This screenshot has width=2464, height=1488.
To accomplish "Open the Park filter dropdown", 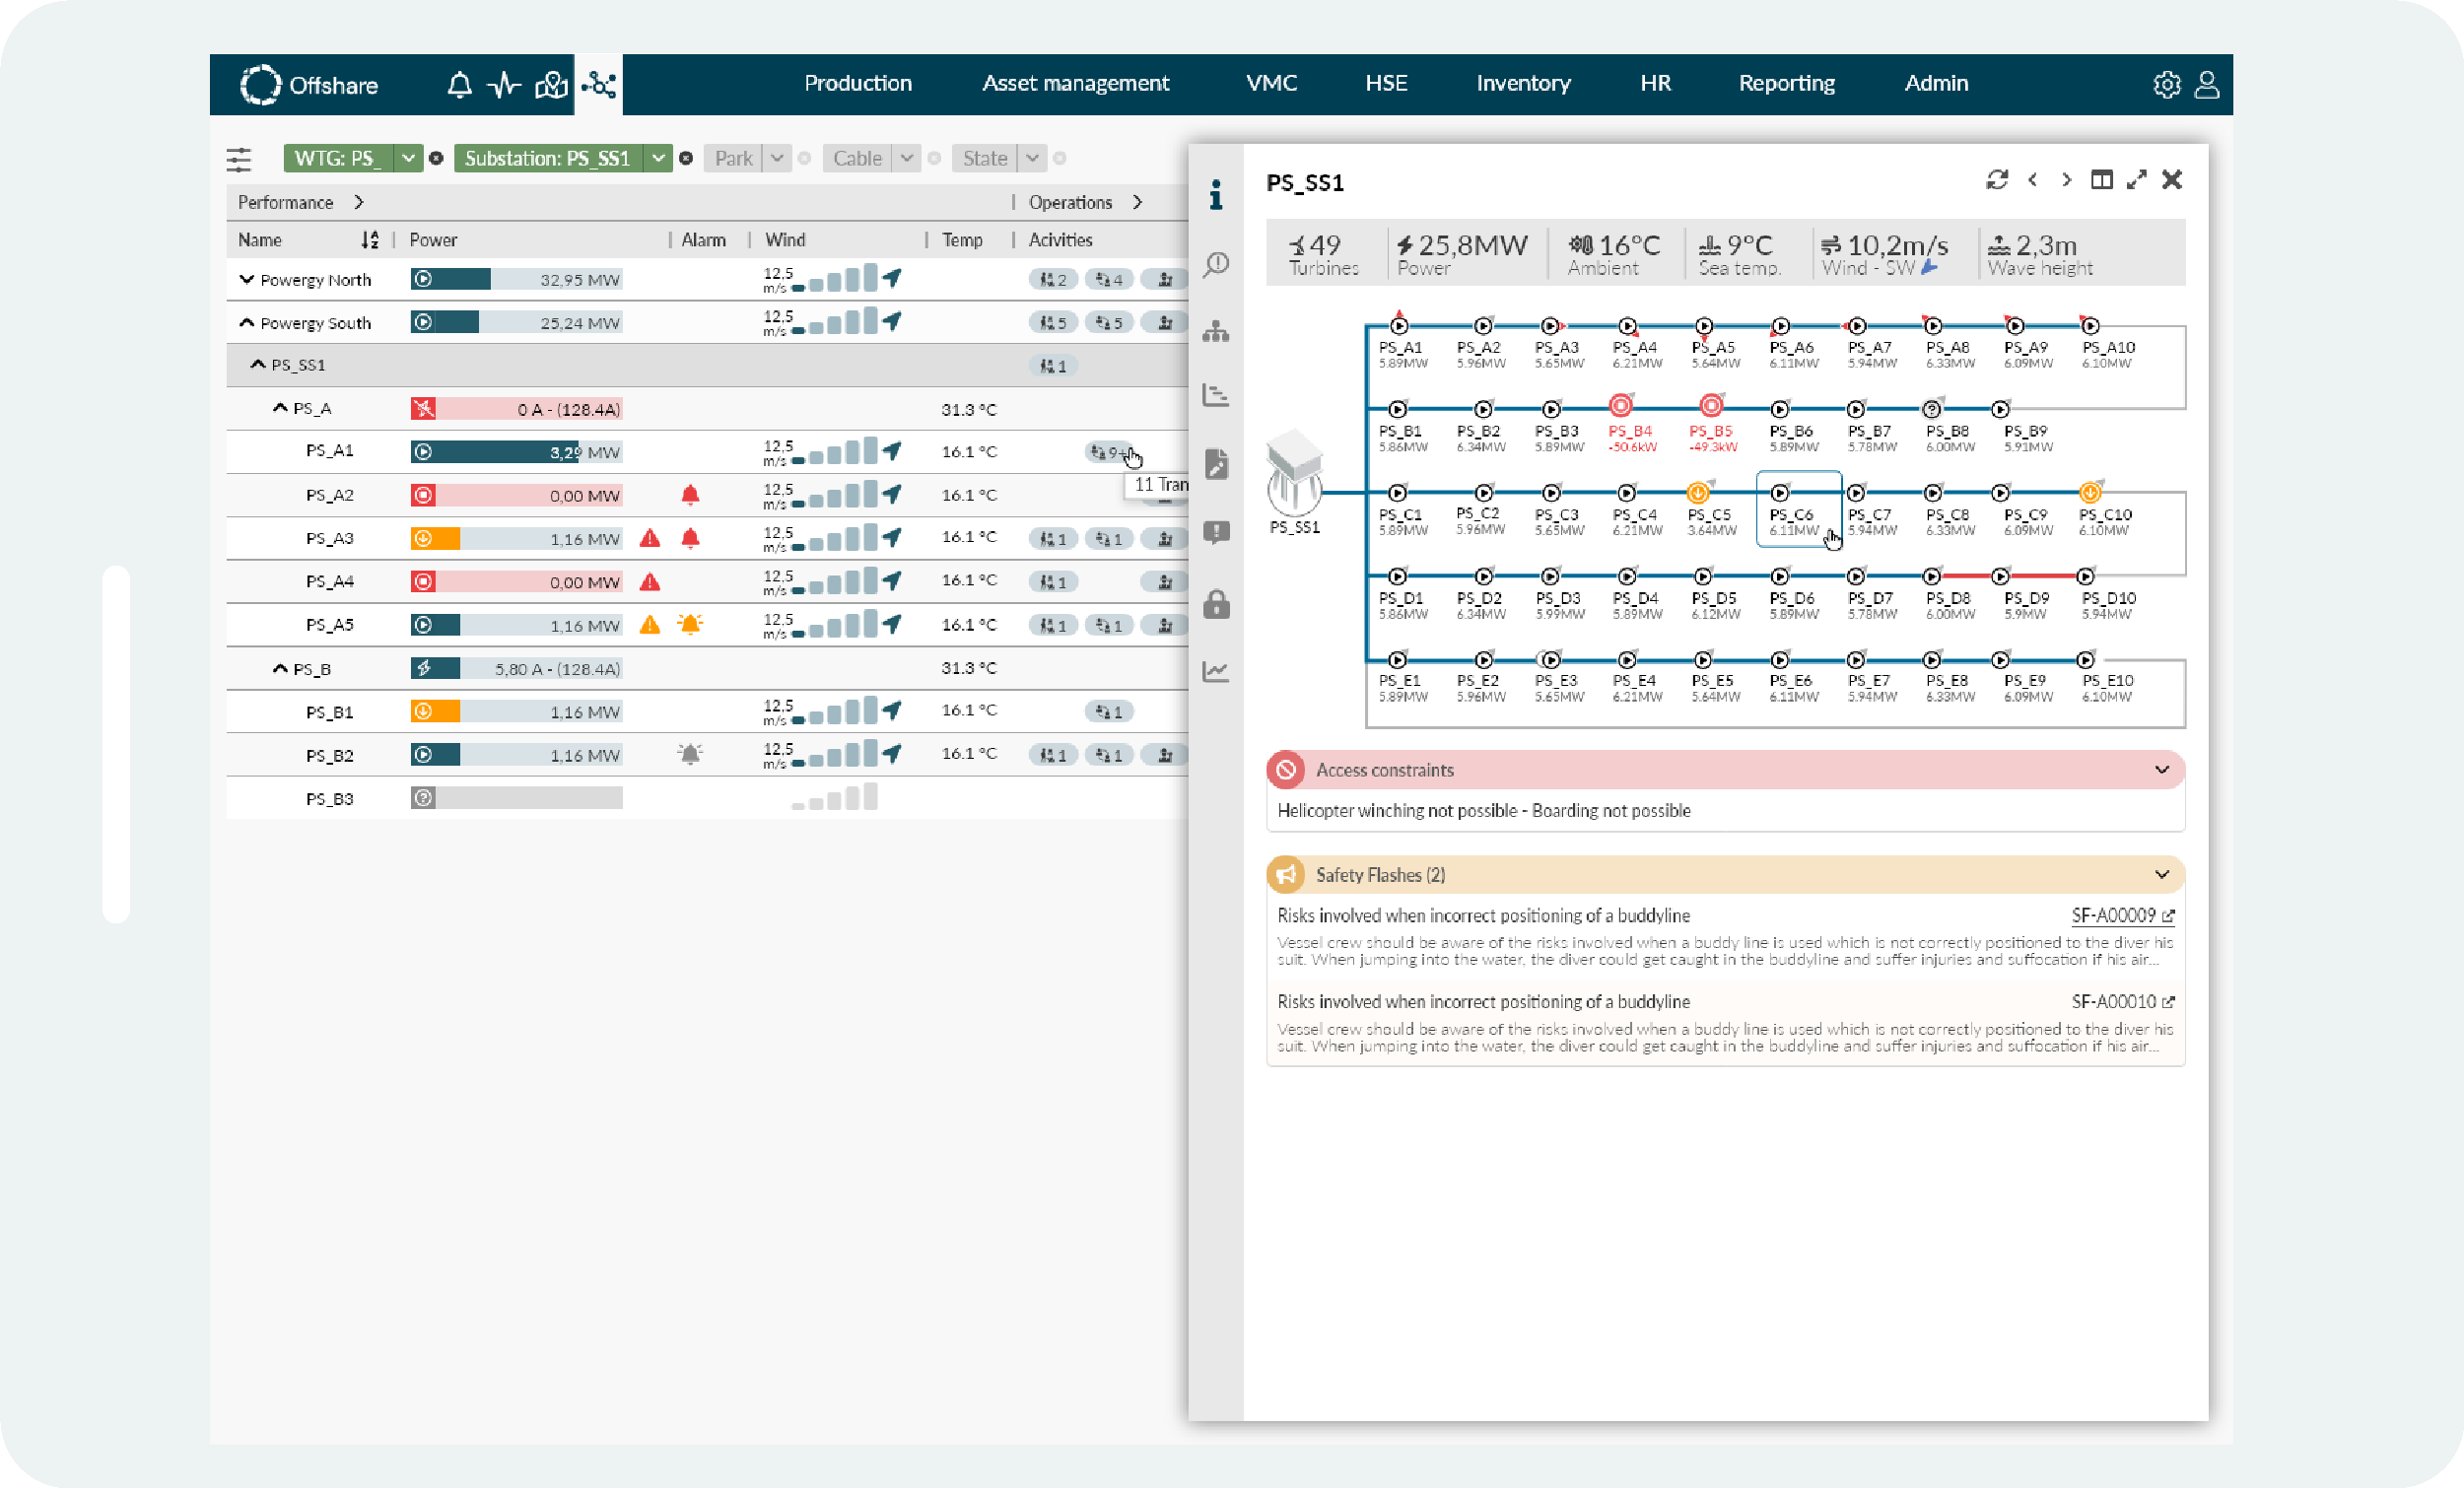I will [x=777, y=159].
